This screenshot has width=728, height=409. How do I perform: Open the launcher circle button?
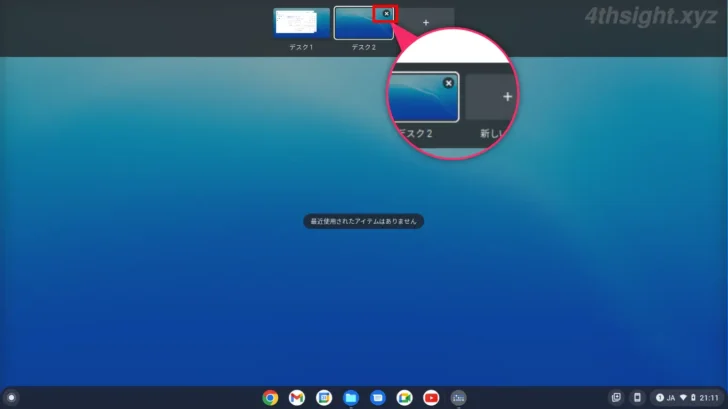point(11,397)
